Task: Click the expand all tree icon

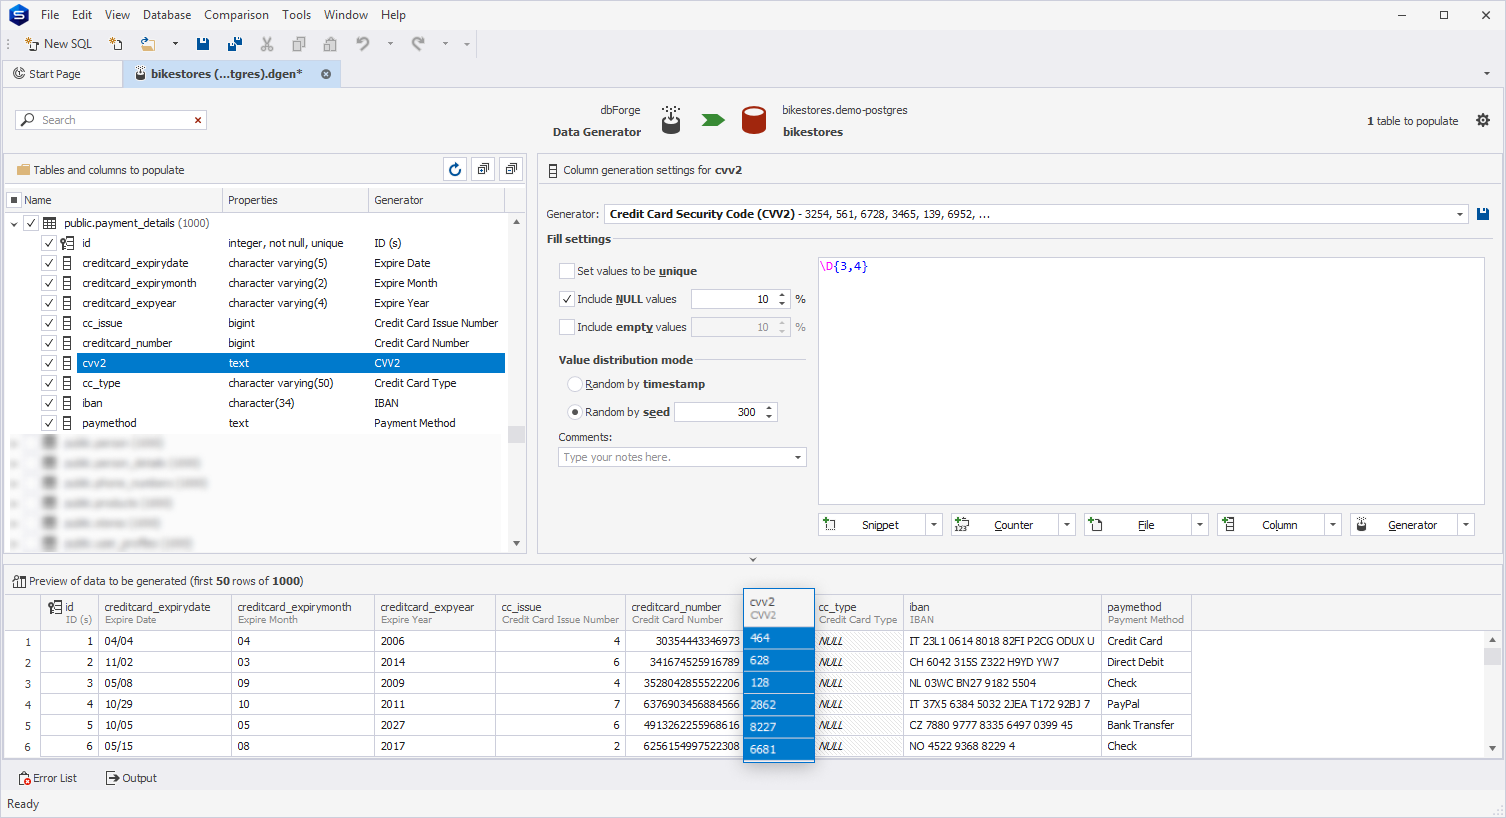Action: point(483,169)
